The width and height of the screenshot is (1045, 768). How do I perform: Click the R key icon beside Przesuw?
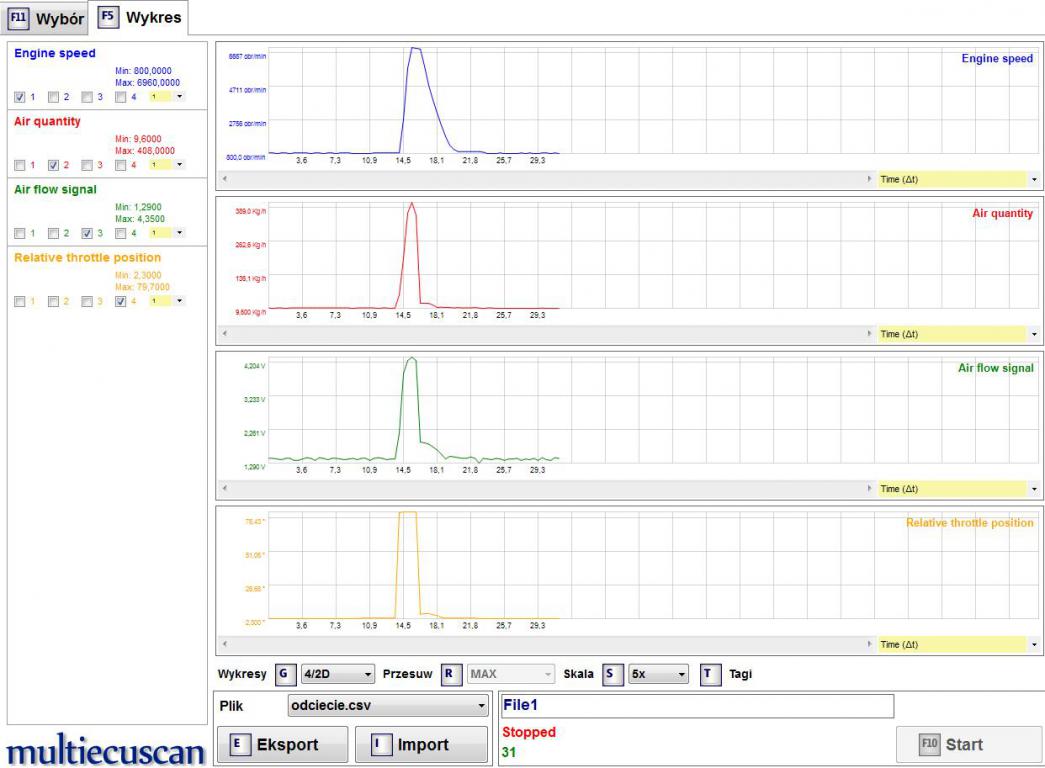click(452, 674)
